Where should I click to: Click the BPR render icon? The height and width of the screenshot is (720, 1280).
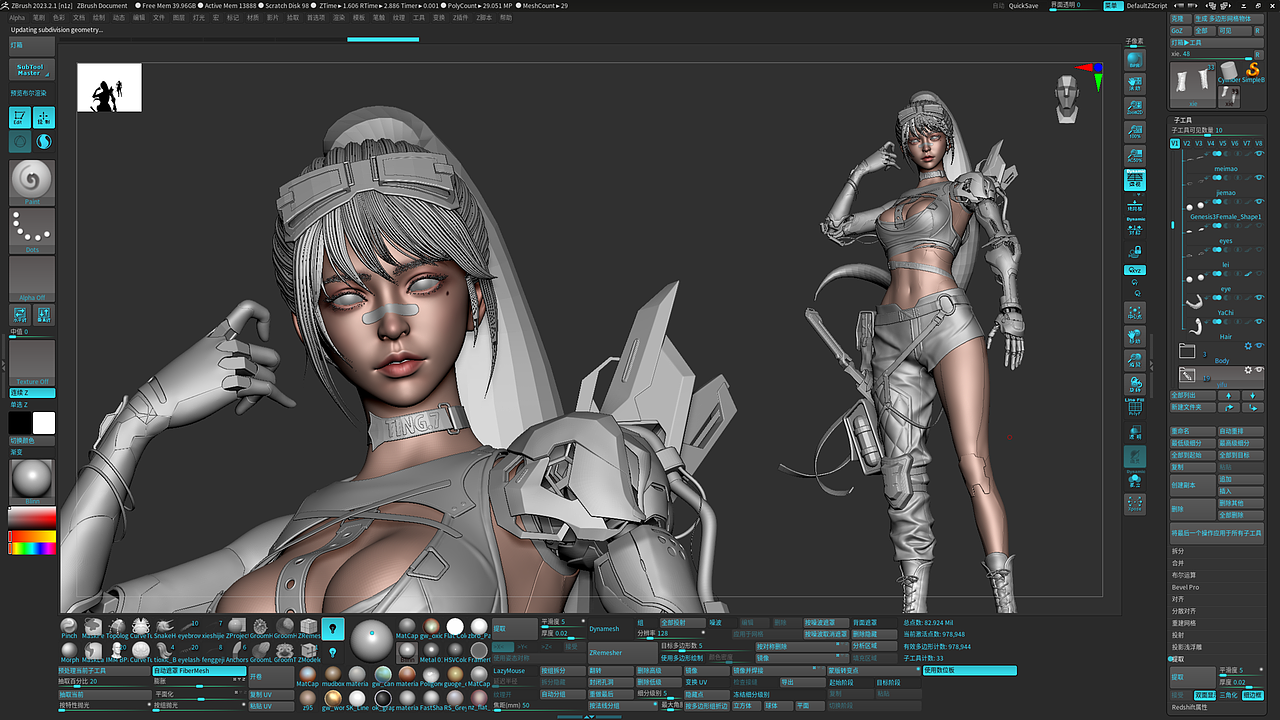click(1135, 61)
